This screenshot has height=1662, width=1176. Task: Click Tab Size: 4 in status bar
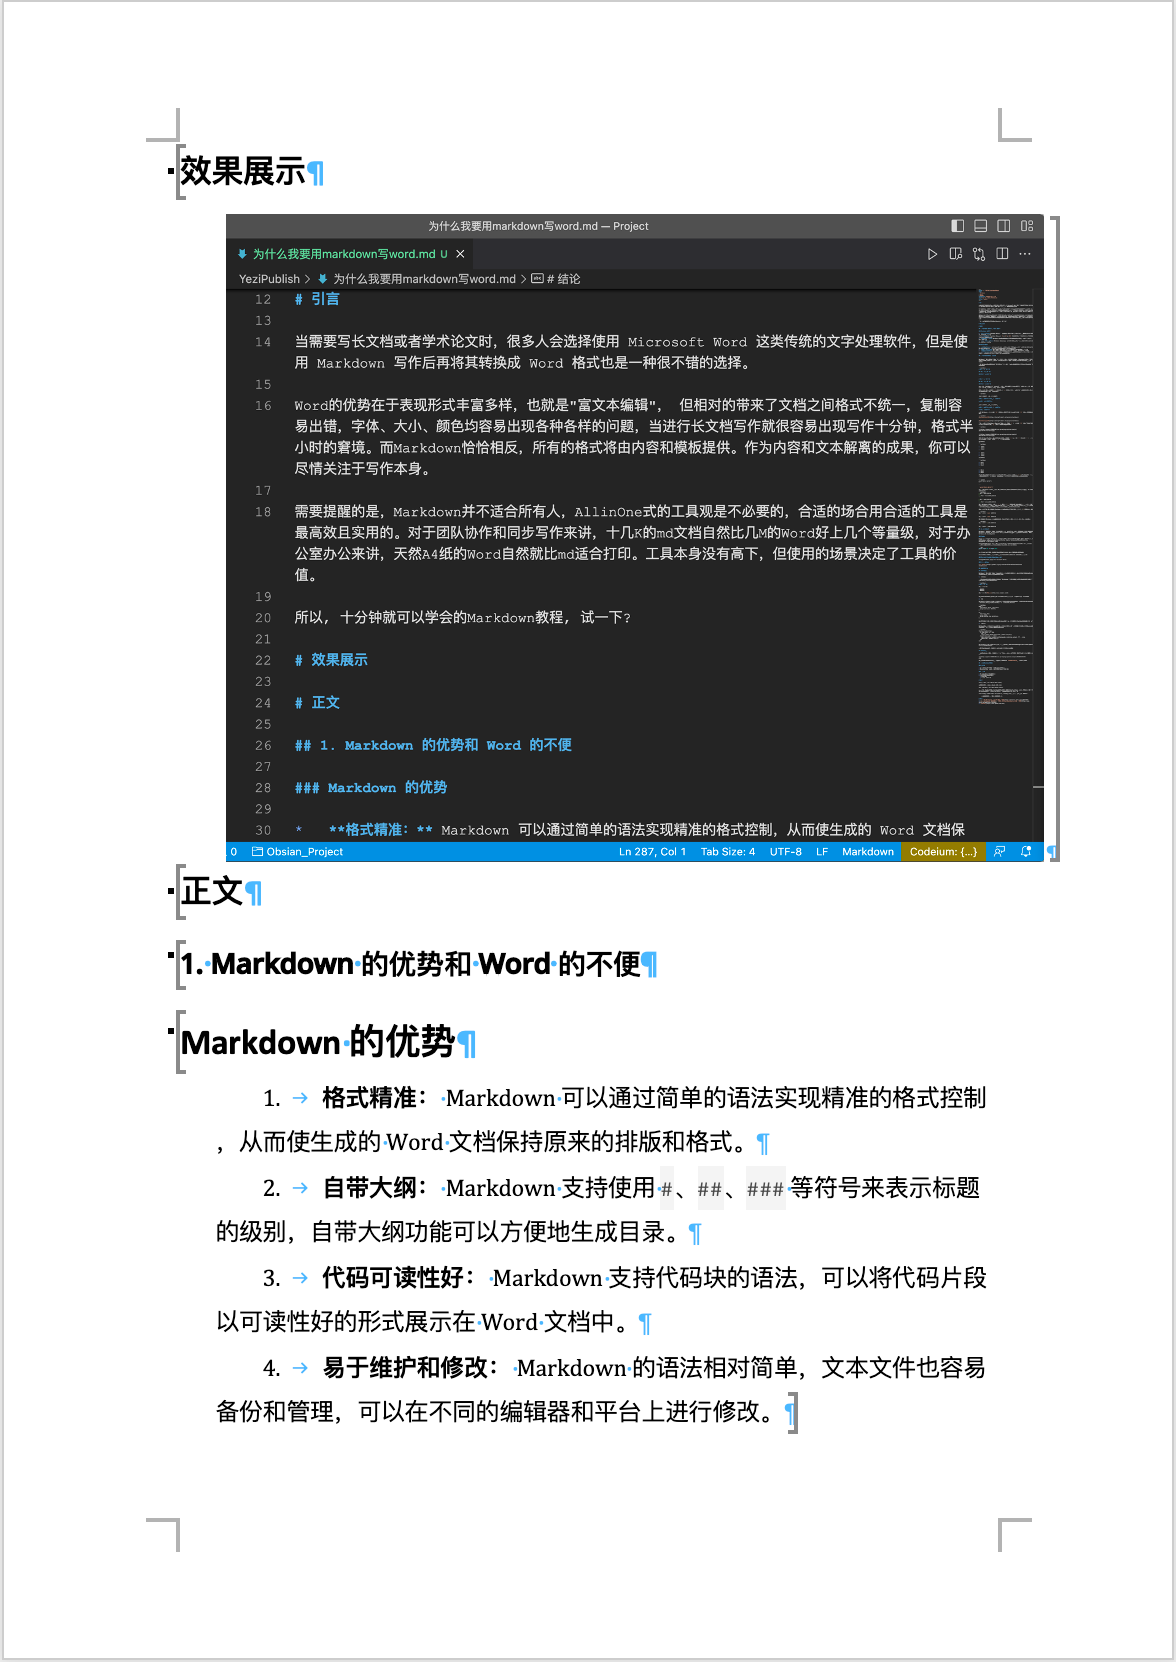pyautogui.click(x=728, y=852)
